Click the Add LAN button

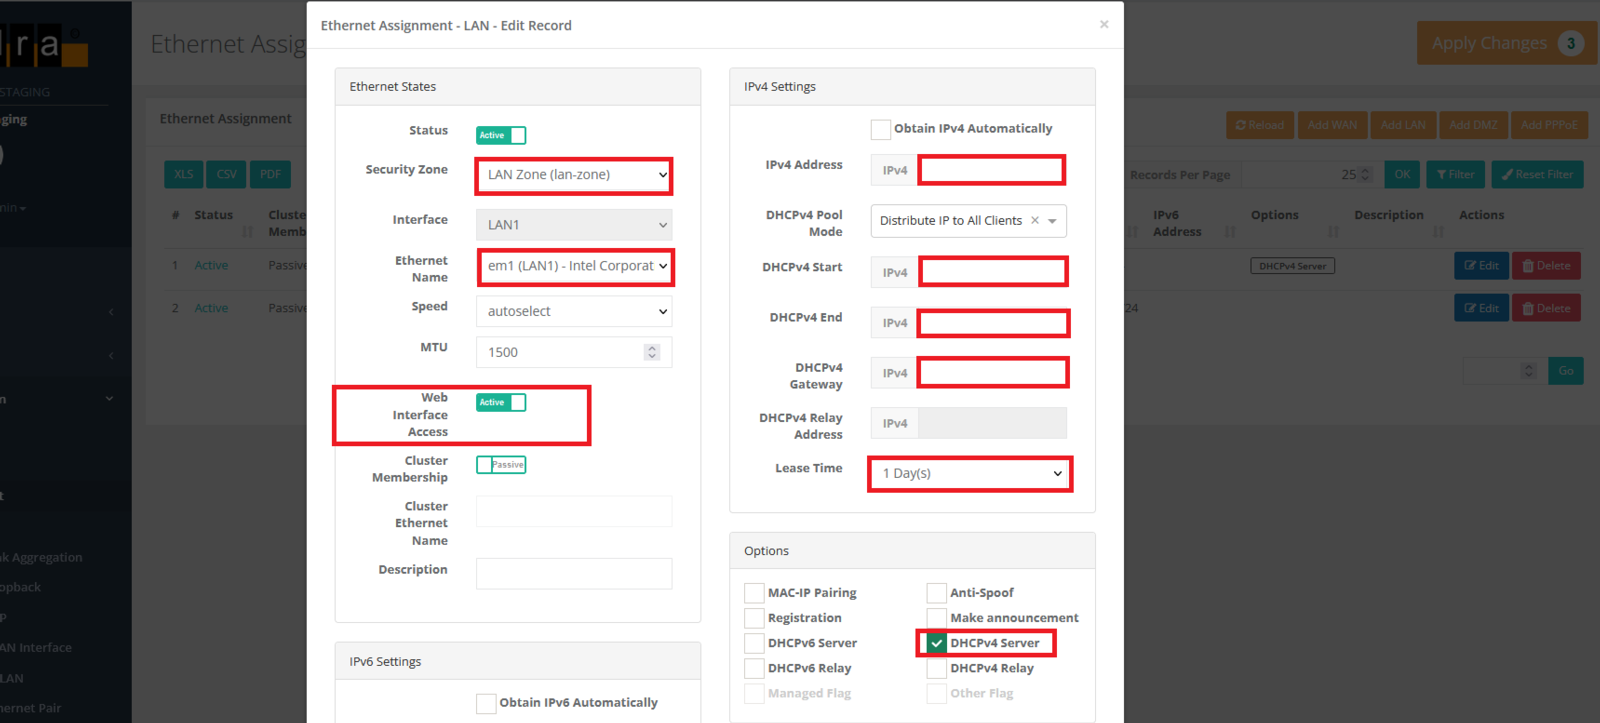pyautogui.click(x=1402, y=125)
